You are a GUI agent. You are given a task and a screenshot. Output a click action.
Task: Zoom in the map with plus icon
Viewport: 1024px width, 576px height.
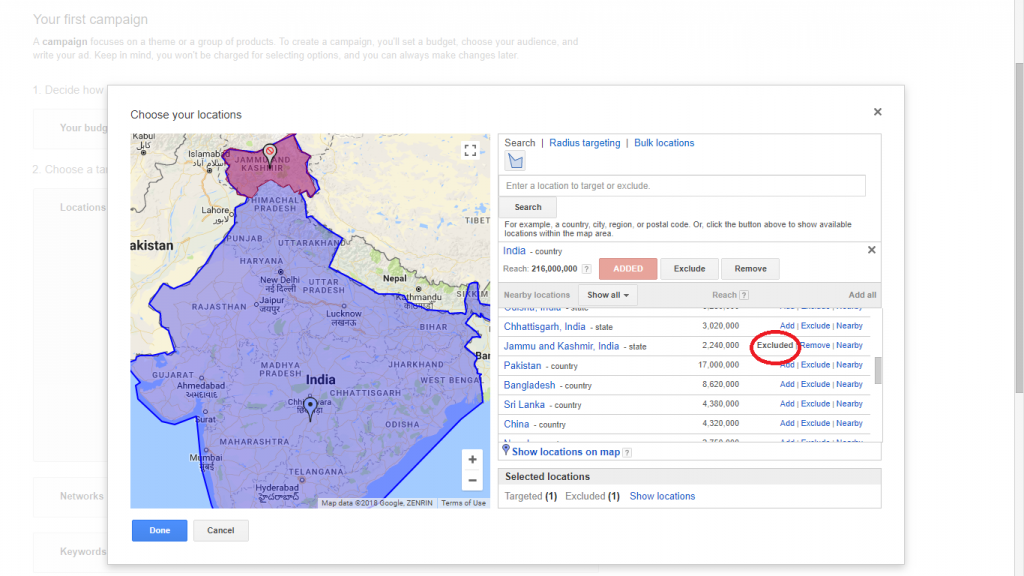[472, 460]
